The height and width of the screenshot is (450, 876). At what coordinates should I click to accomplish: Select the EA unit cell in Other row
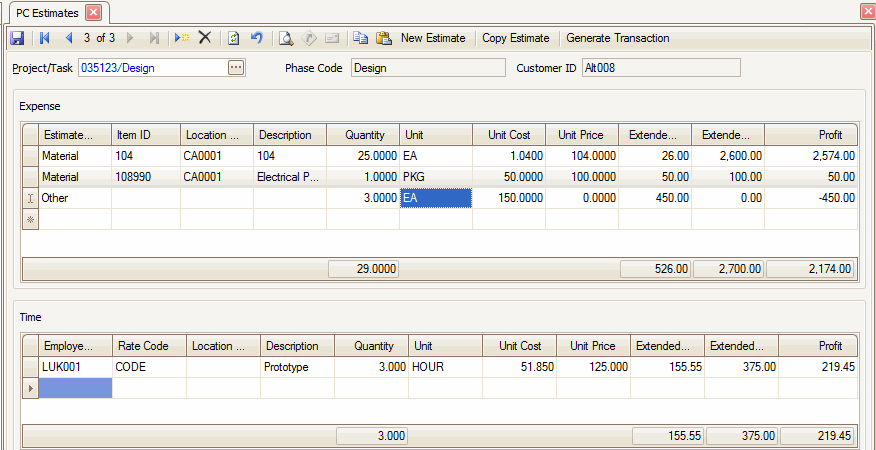(x=436, y=198)
